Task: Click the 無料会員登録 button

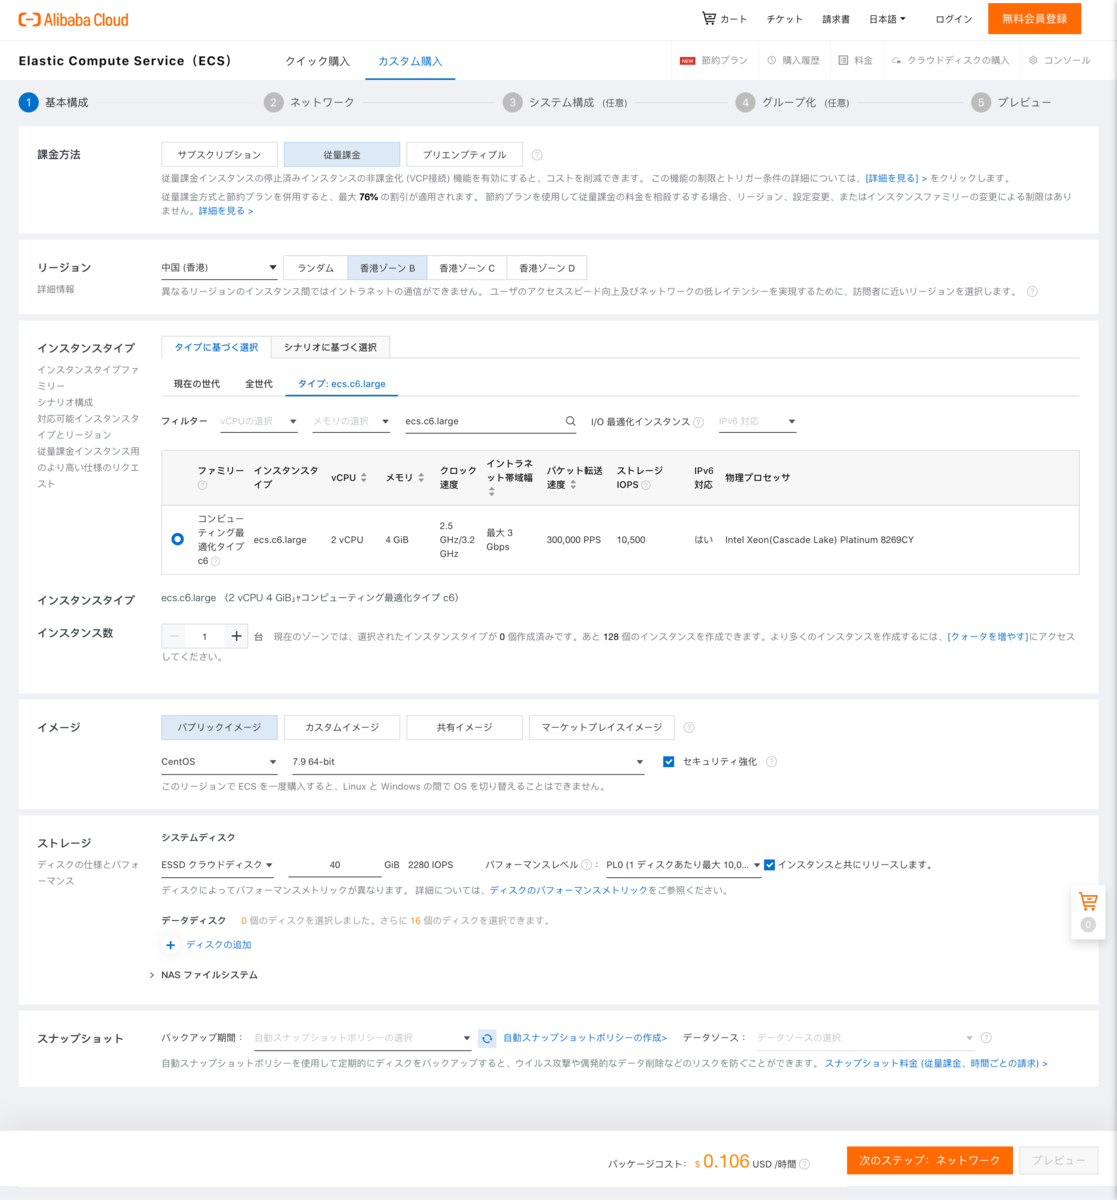Action: coord(1034,19)
